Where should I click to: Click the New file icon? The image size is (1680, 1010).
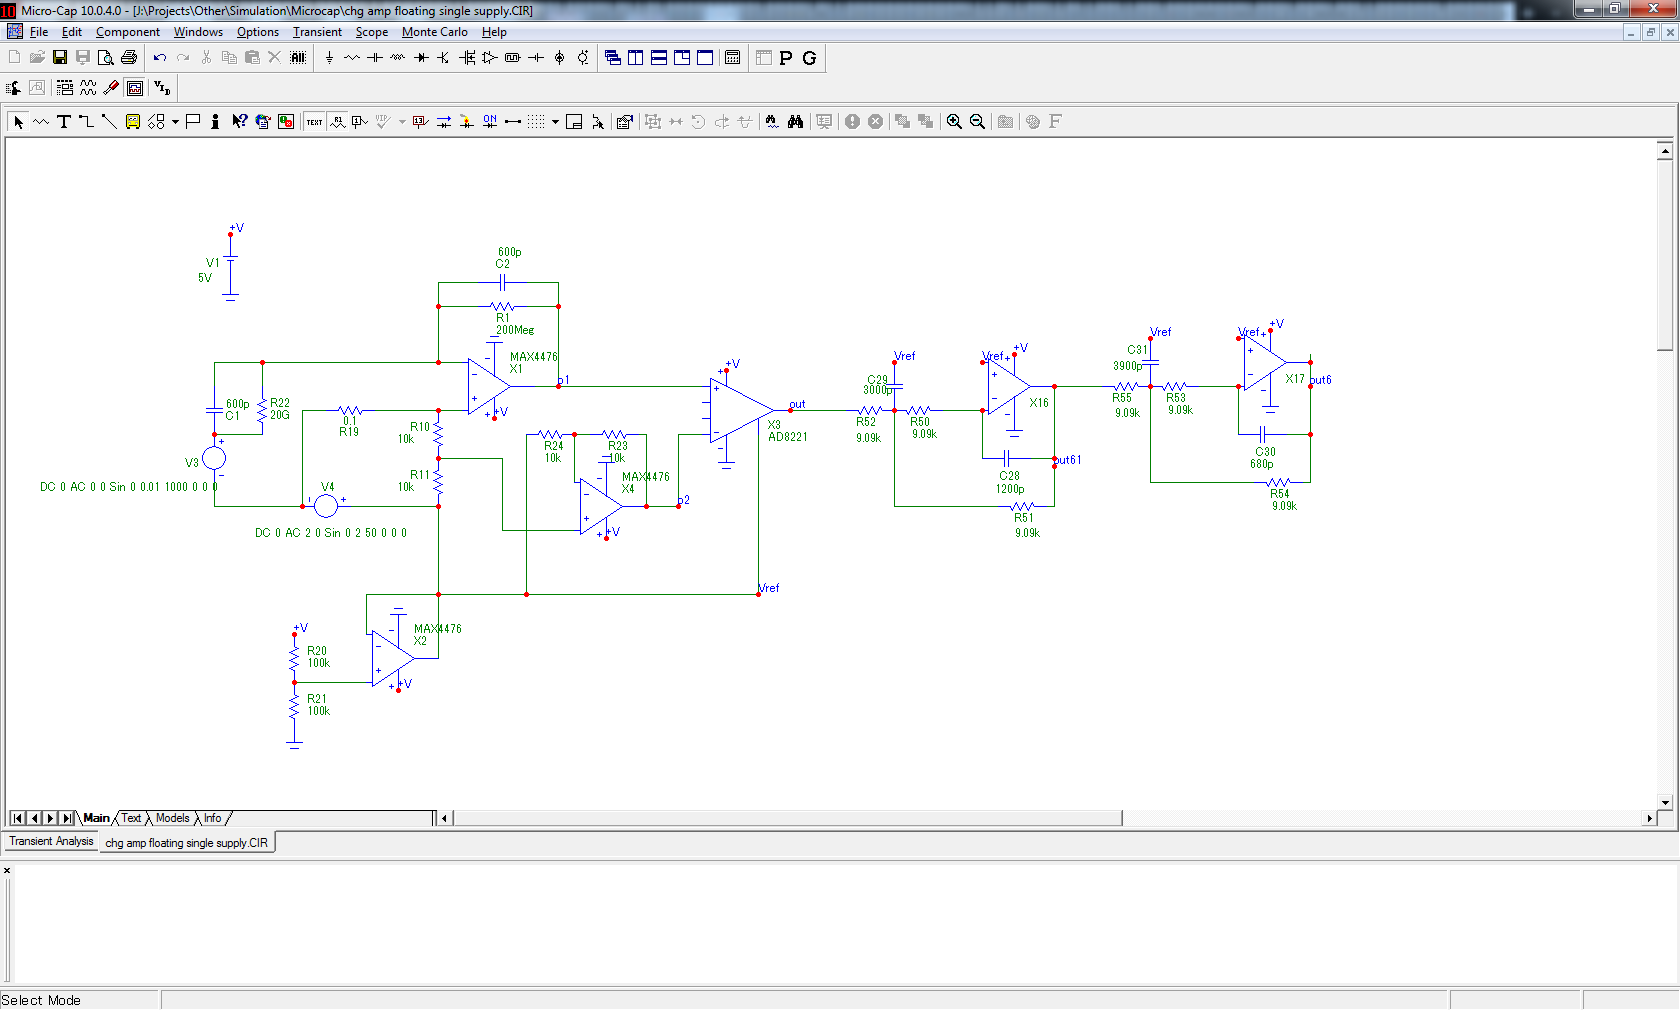point(14,58)
